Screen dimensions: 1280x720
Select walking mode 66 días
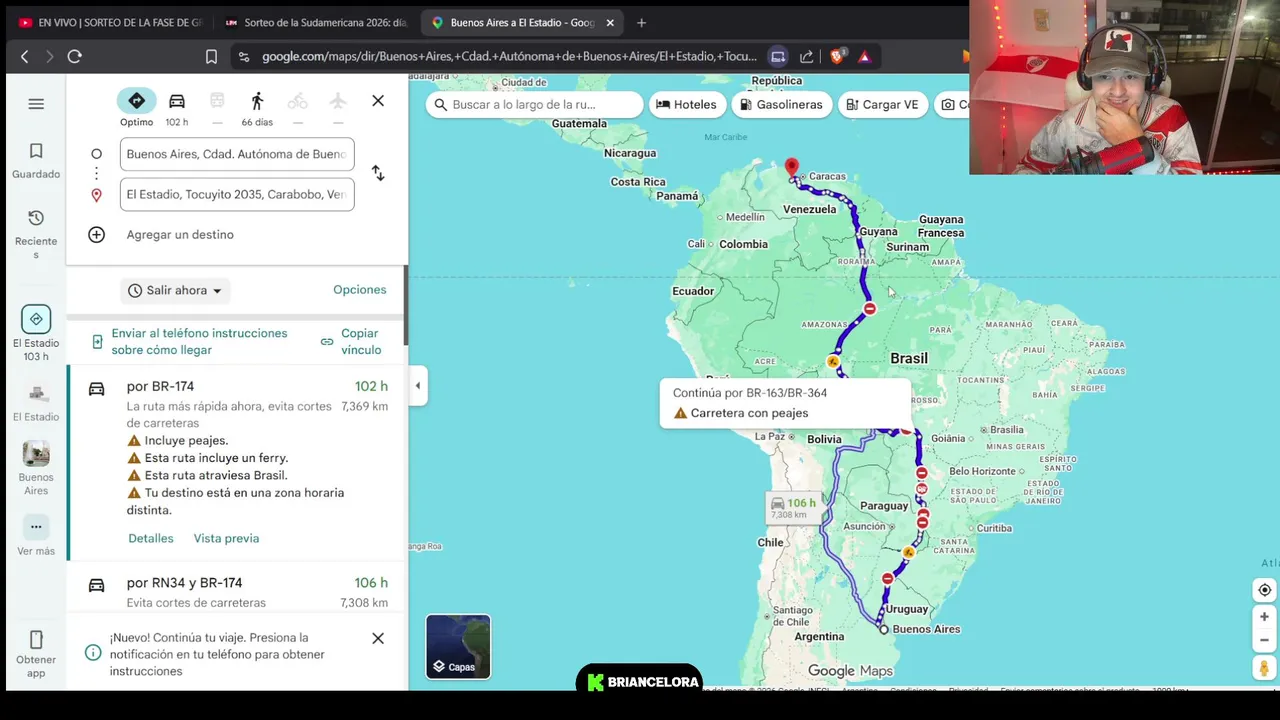pos(257,107)
